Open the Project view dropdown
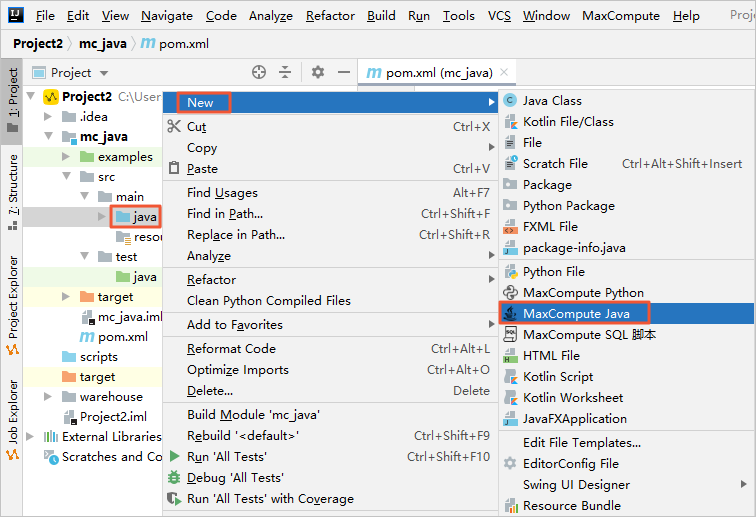This screenshot has width=756, height=517. point(104,73)
